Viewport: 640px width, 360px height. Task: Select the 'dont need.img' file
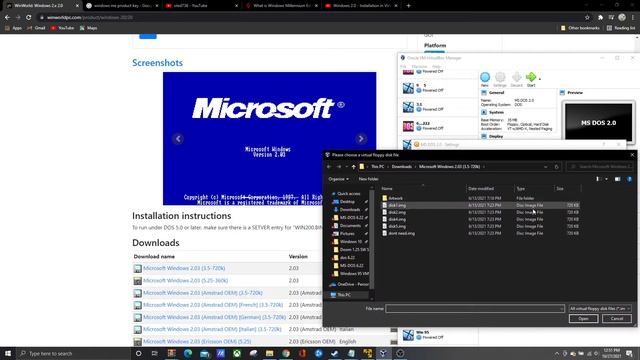(480, 233)
